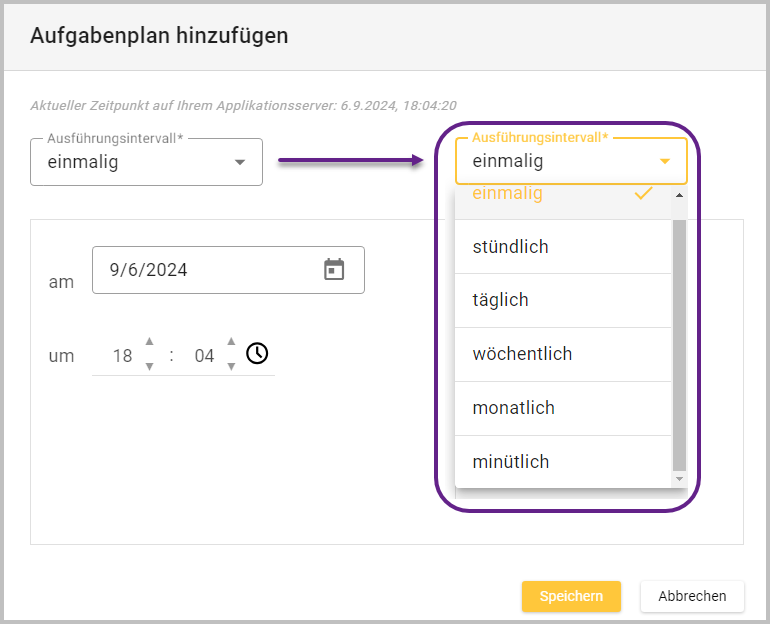Click the Speichern button
770x624 pixels.
pyautogui.click(x=571, y=596)
